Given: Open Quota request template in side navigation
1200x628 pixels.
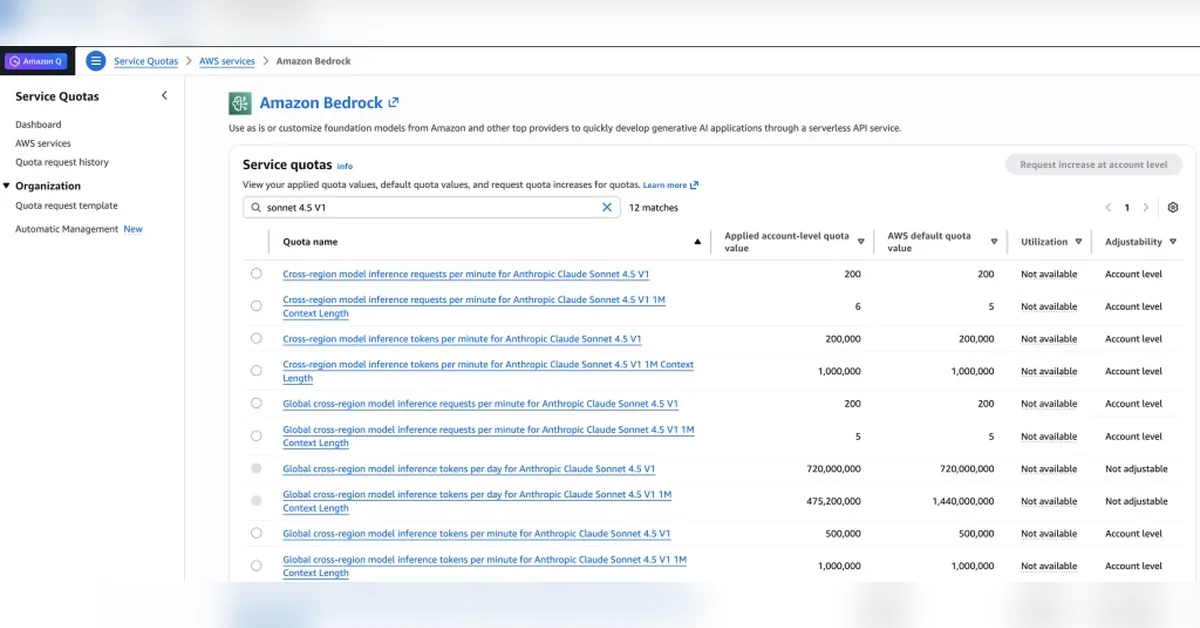Looking at the screenshot, I should pos(66,205).
